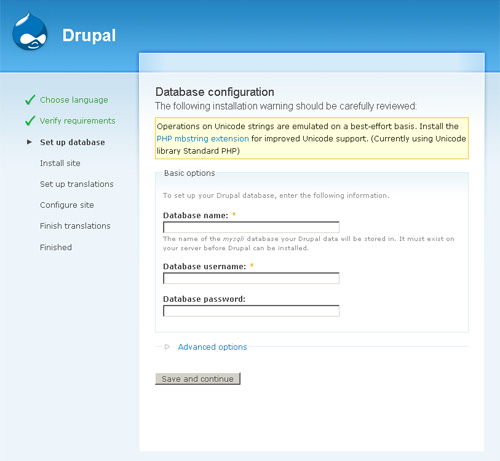
Task: Open the PHP mbstring extension link
Action: (203, 139)
